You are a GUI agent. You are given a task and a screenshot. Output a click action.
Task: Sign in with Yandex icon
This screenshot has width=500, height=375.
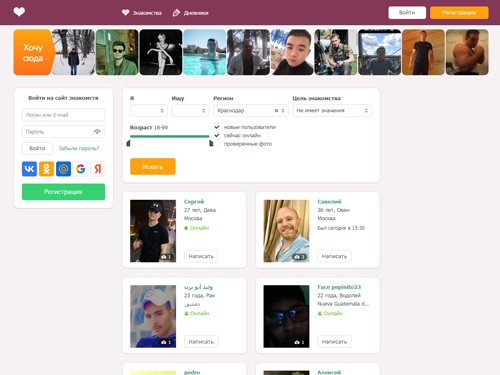click(98, 169)
